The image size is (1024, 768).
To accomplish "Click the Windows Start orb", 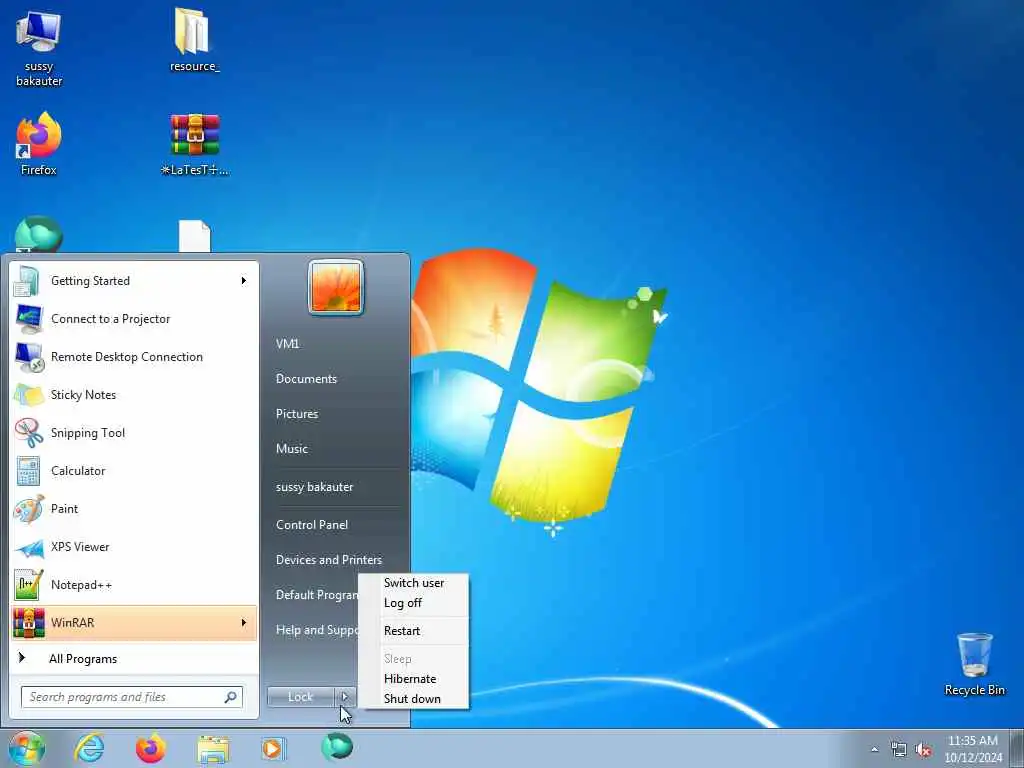I will tap(26, 748).
